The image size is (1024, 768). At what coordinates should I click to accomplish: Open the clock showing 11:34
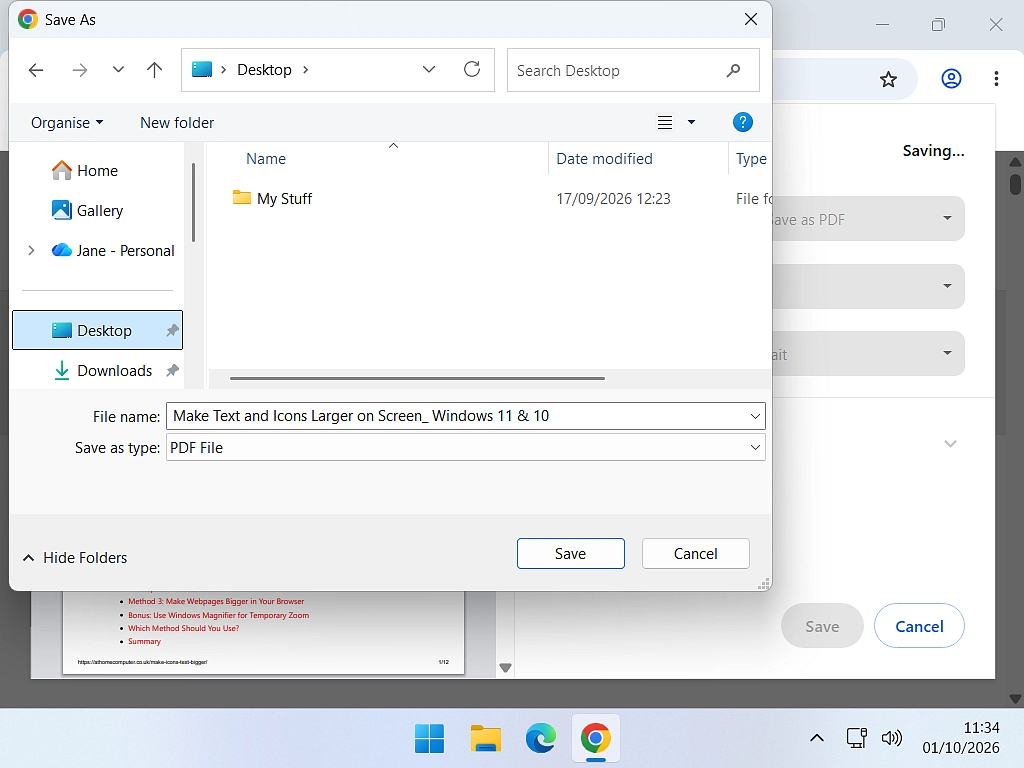pyautogui.click(x=961, y=738)
